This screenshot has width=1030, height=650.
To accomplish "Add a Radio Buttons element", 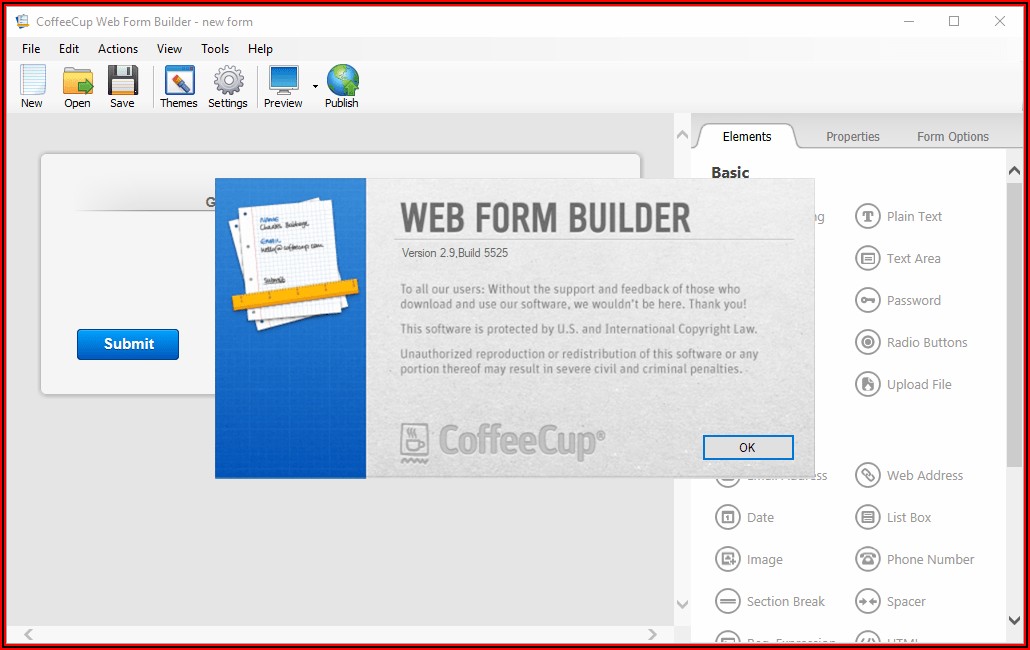I will pyautogui.click(x=911, y=342).
